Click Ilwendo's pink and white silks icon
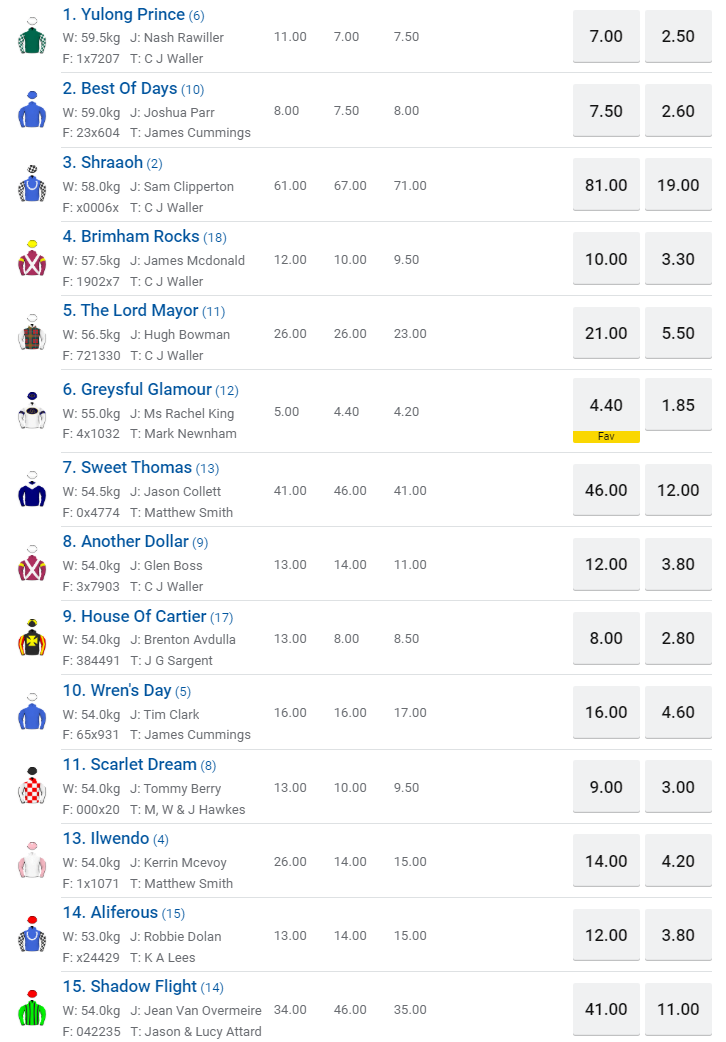Image resolution: width=726 pixels, height=1042 pixels. click(32, 861)
